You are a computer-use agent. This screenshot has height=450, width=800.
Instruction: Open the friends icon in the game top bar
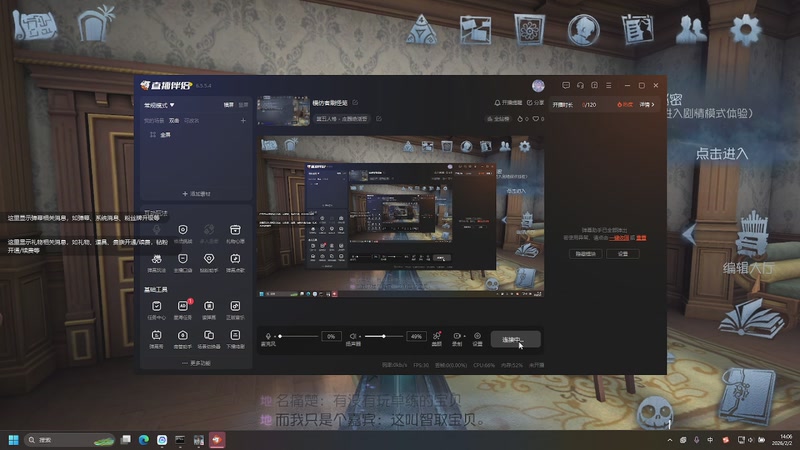[691, 29]
